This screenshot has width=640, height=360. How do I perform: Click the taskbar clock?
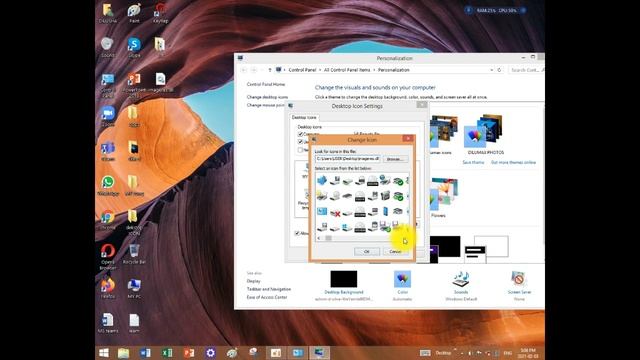pos(527,353)
